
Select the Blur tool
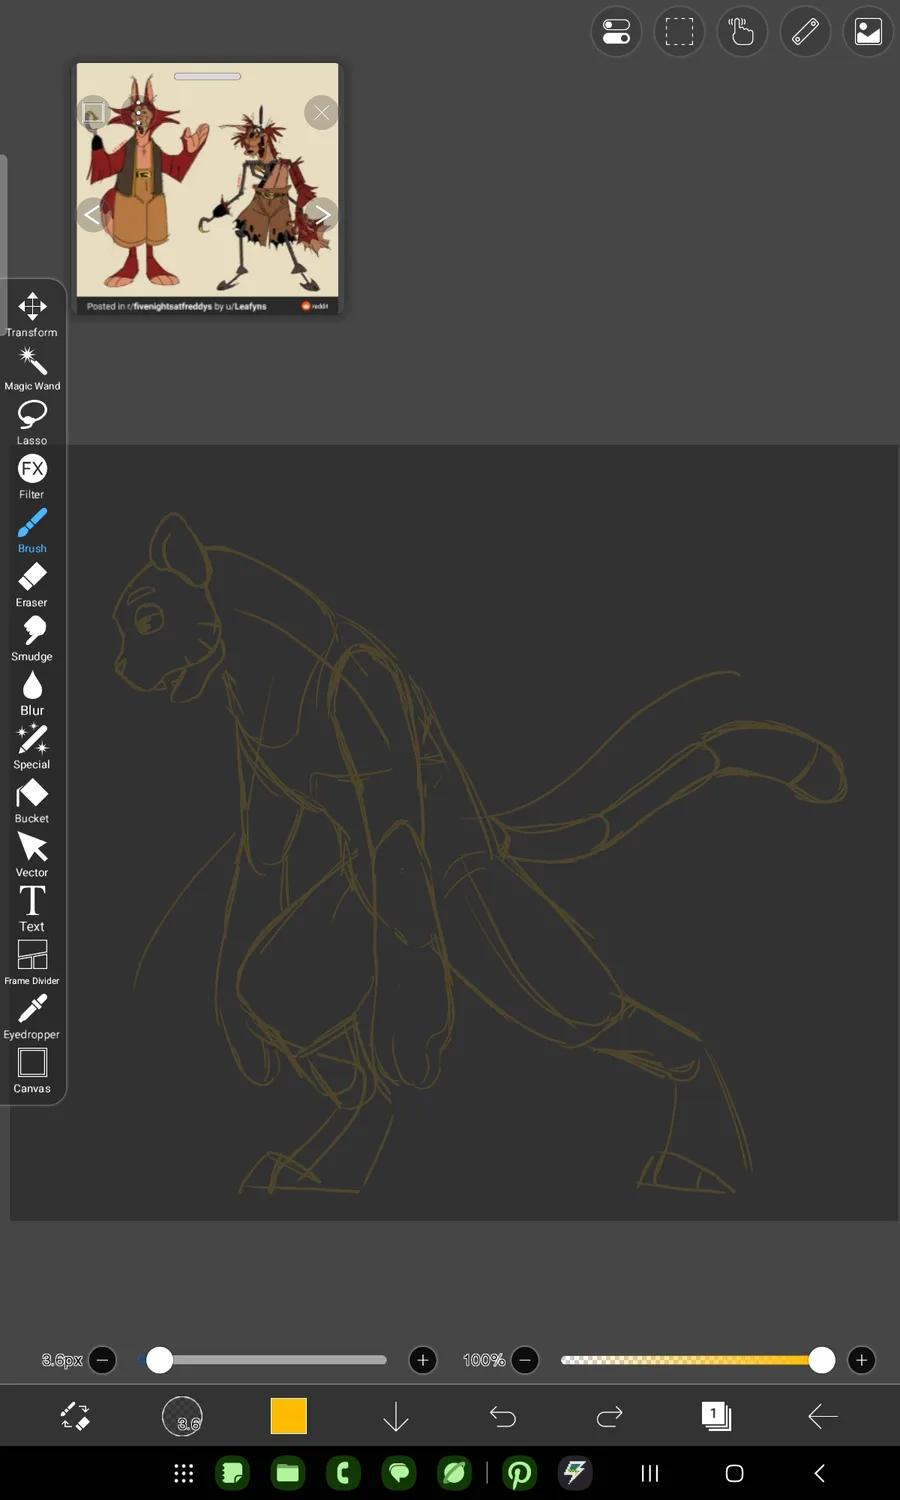coord(32,692)
